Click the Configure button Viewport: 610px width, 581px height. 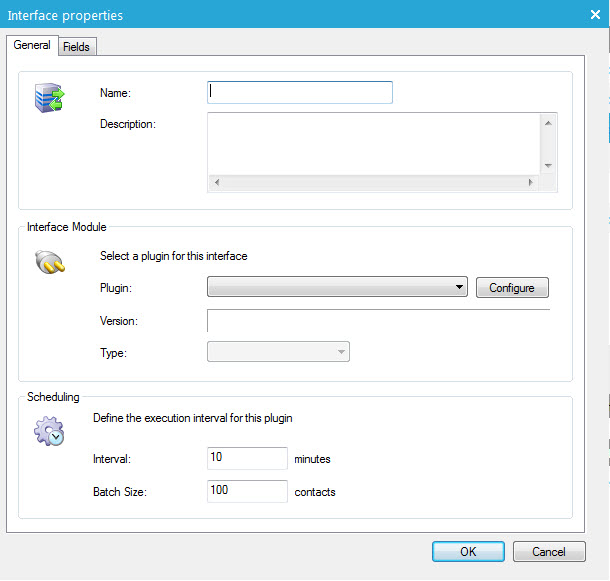click(512, 288)
